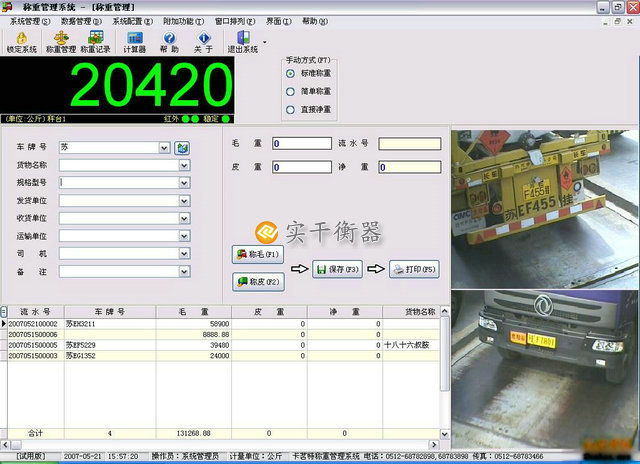Screen dimensions: 640x464
Task: Launch the 计算器 calculator tool
Action: pos(134,40)
